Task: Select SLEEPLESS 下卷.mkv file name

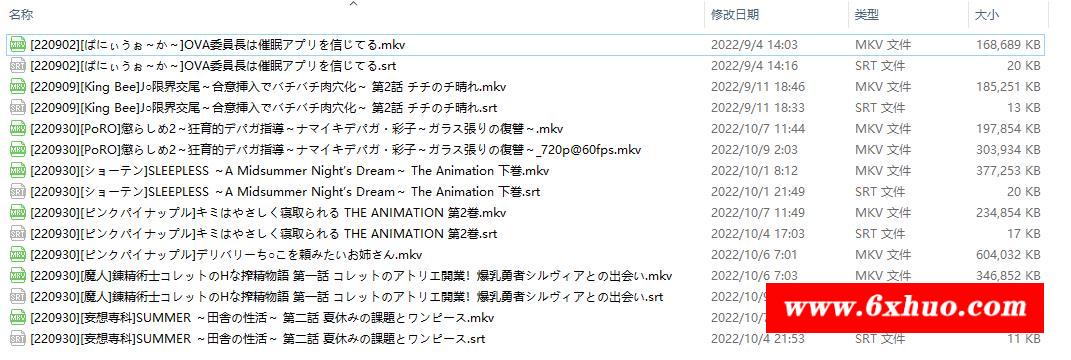Action: click(x=290, y=171)
